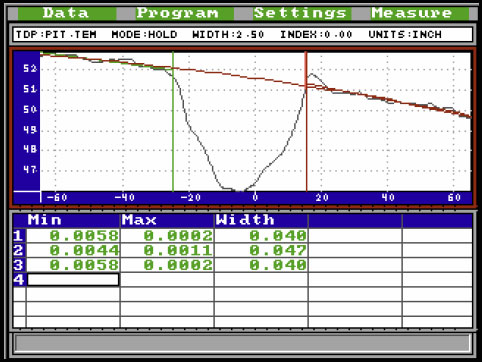Viewport: 482px width, 362px height.
Task: Click the Width column header
Action: (x=261, y=220)
